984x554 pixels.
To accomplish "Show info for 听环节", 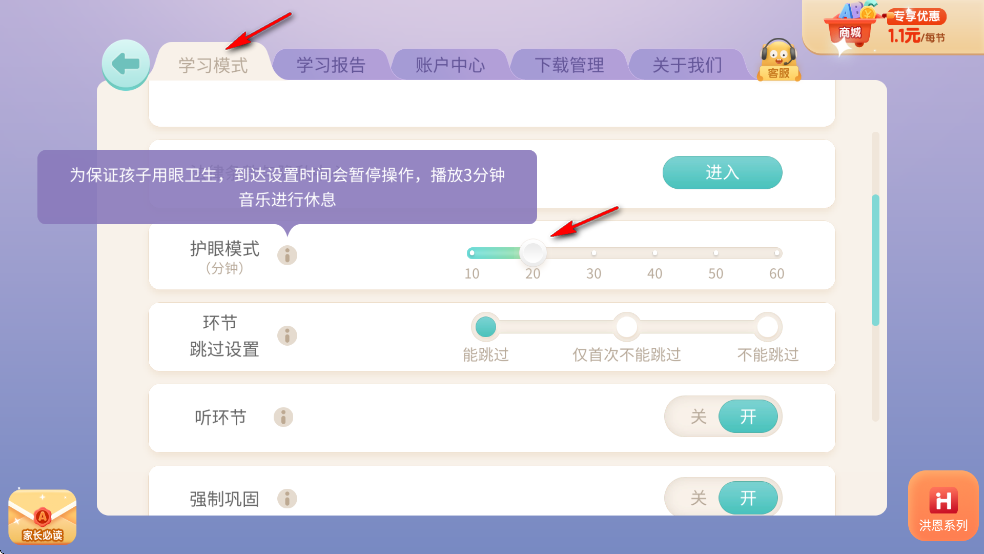I will click(x=284, y=417).
